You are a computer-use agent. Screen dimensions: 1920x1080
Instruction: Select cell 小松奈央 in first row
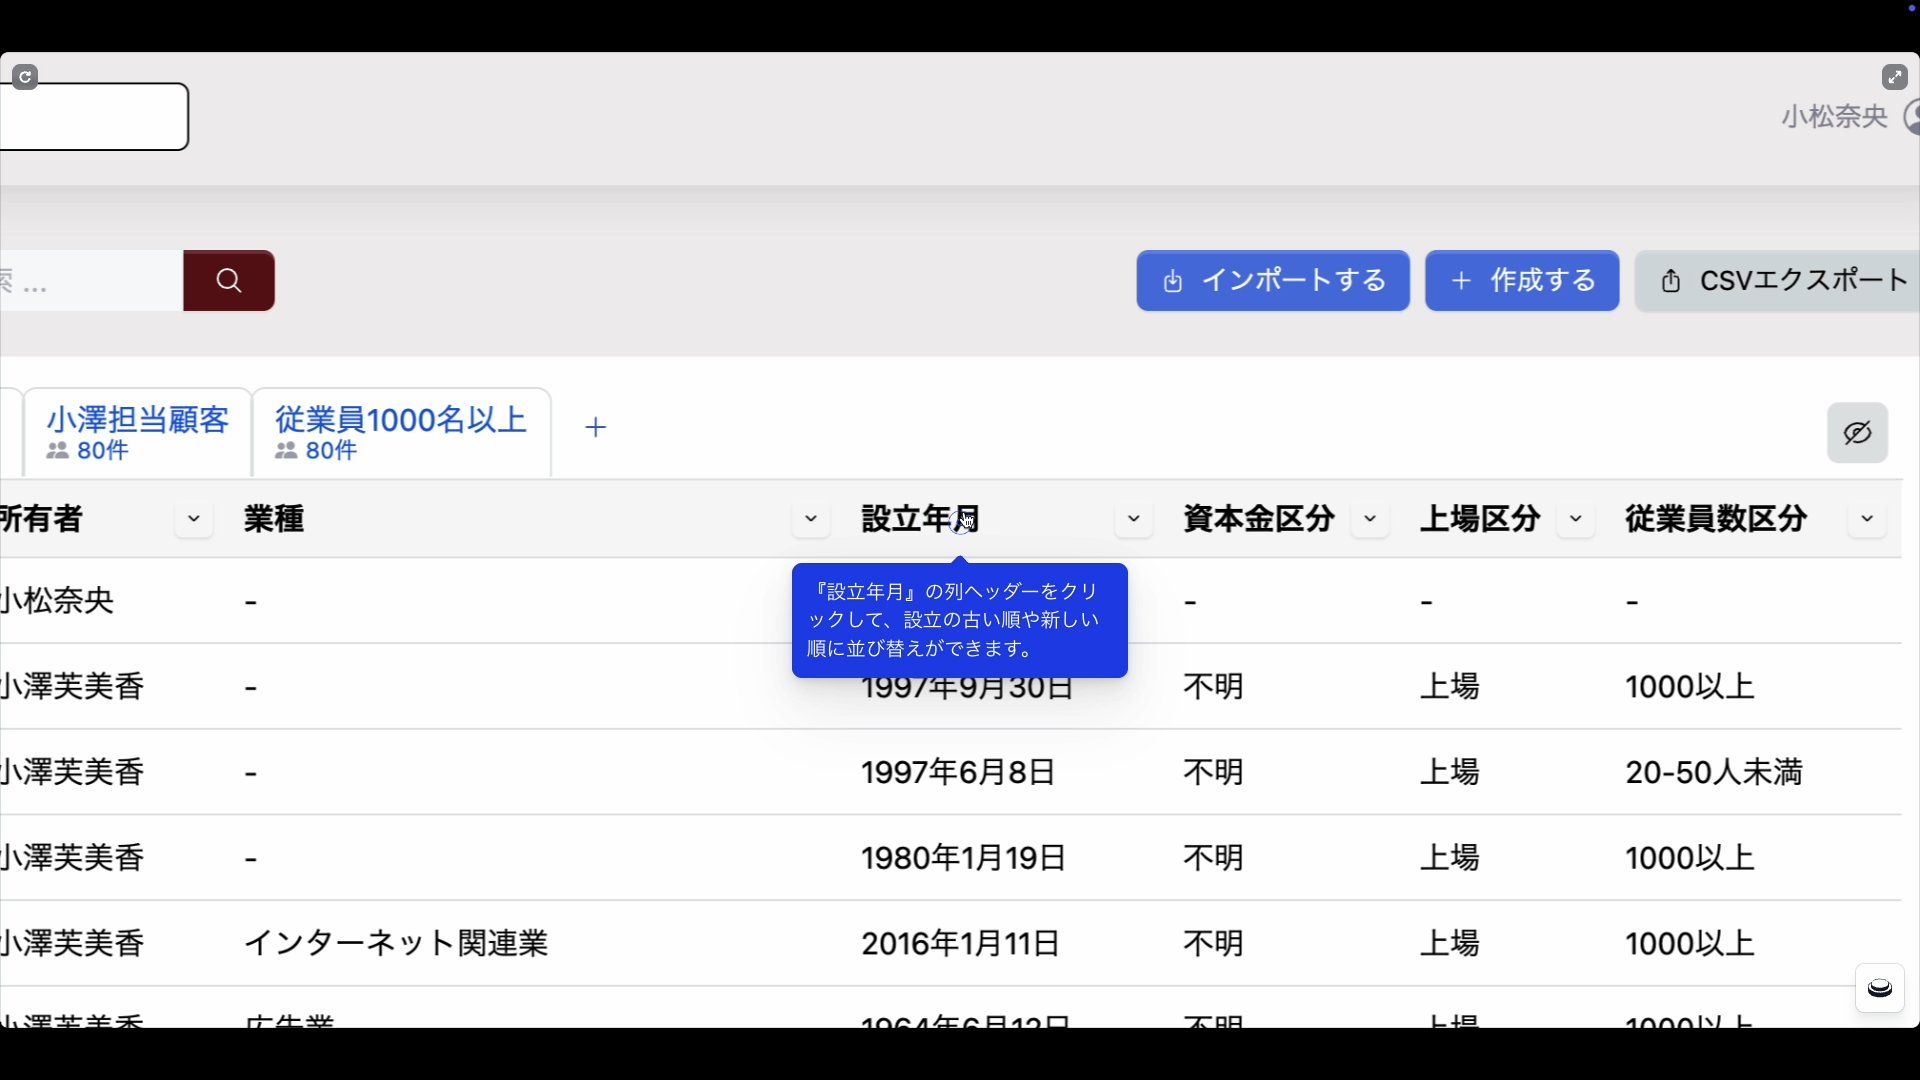(x=57, y=601)
